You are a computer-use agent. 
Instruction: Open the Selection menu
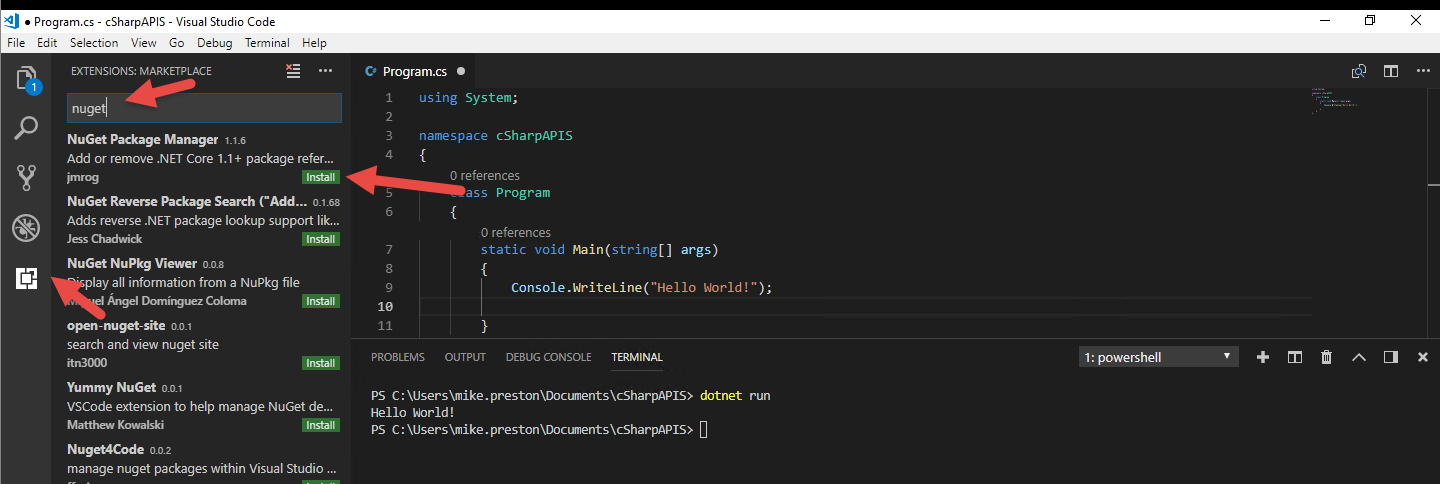(x=94, y=43)
